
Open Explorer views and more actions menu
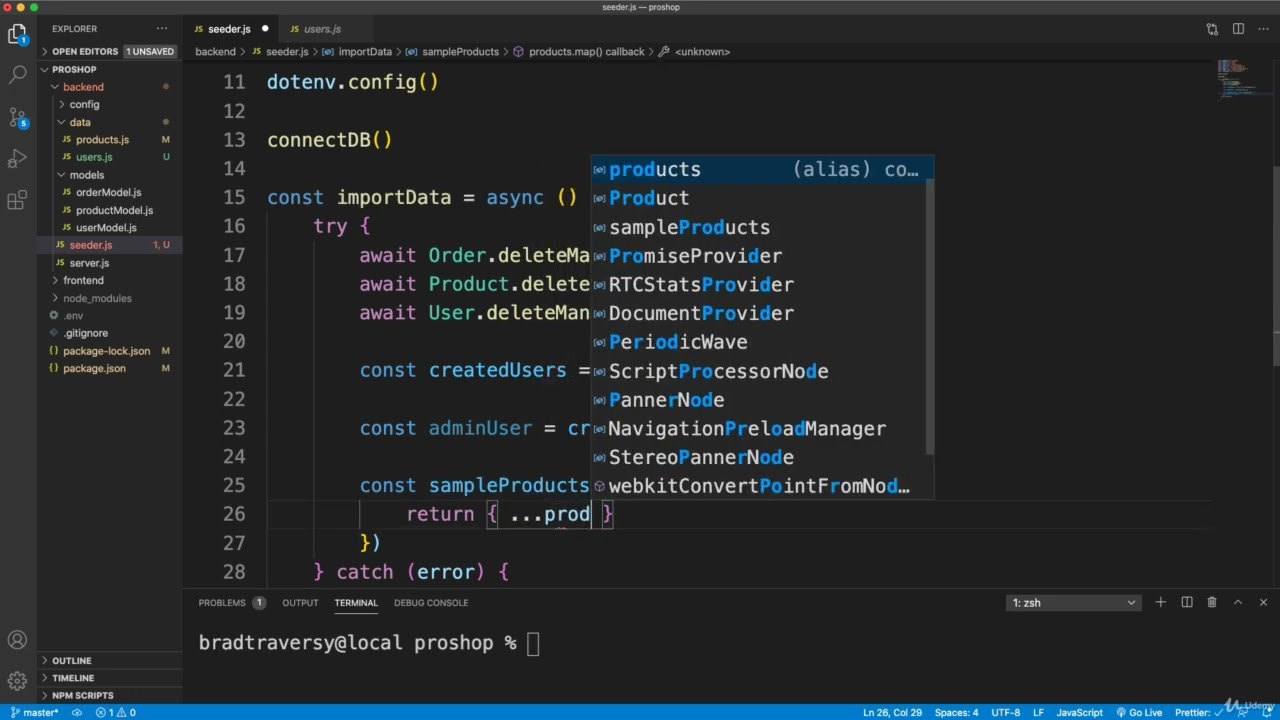pyautogui.click(x=162, y=29)
